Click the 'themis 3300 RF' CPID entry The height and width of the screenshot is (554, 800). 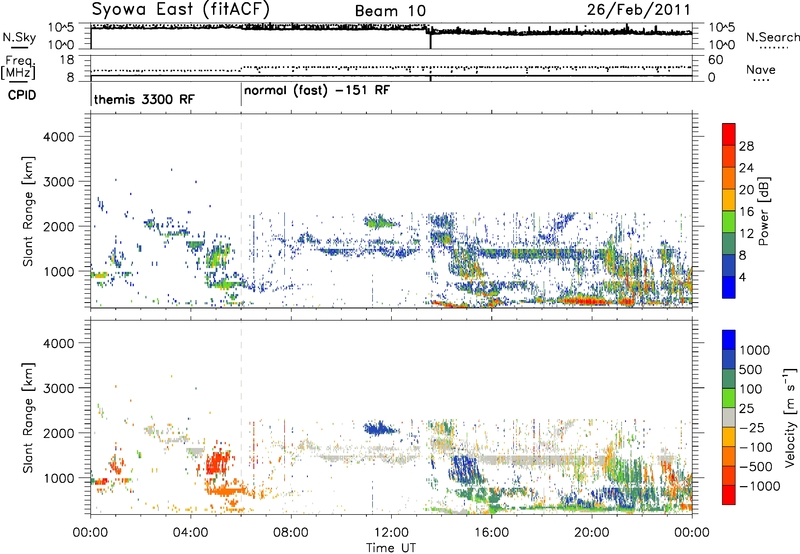144,99
